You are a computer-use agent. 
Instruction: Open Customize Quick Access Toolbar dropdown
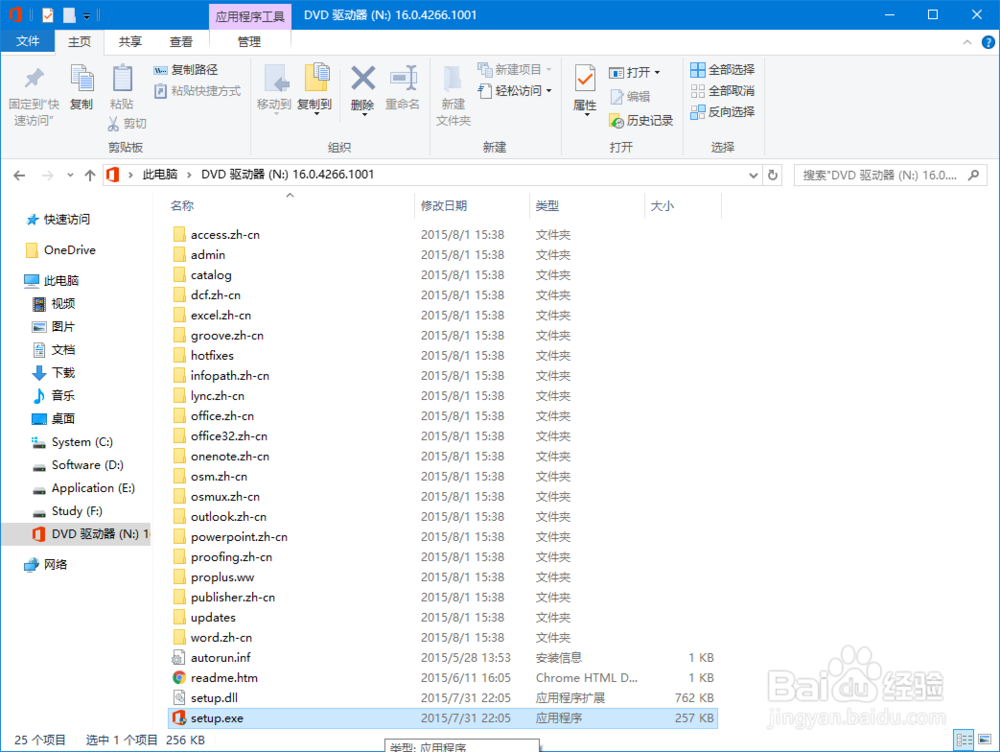[87, 15]
